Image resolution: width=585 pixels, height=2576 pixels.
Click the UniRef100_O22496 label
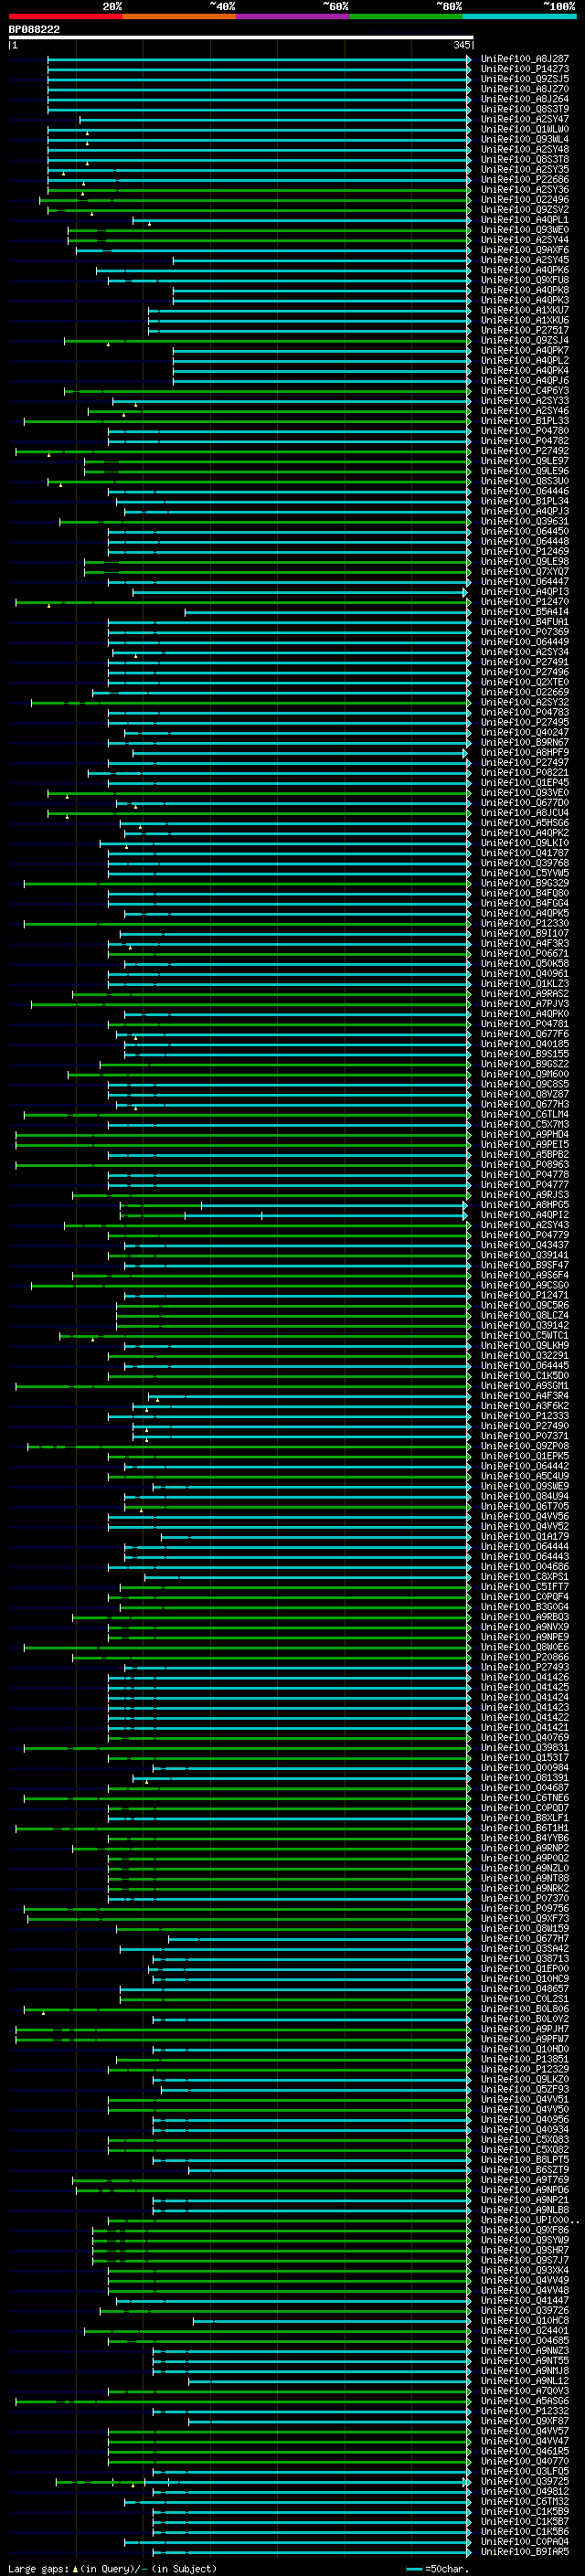click(524, 200)
